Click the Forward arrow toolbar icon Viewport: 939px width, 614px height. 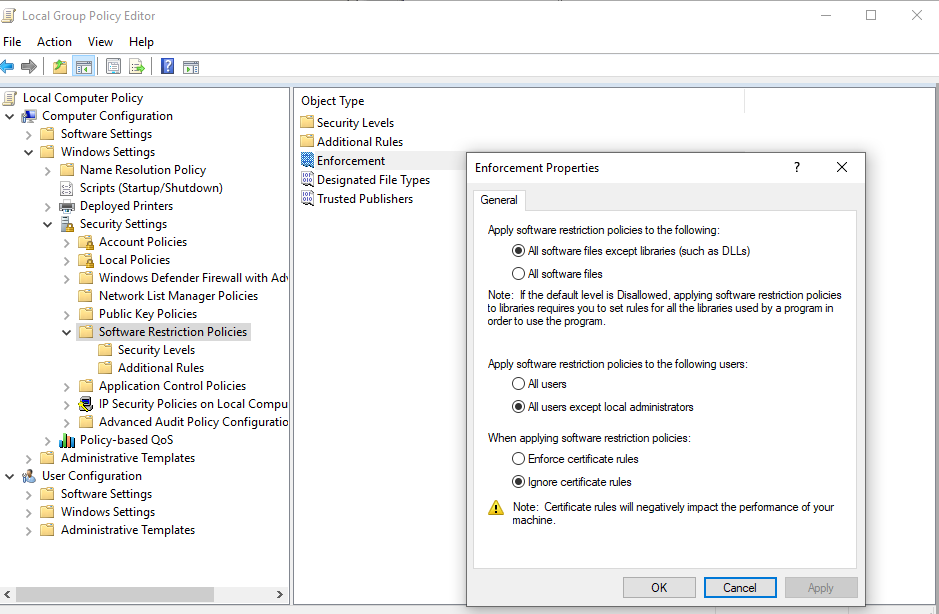coord(29,66)
